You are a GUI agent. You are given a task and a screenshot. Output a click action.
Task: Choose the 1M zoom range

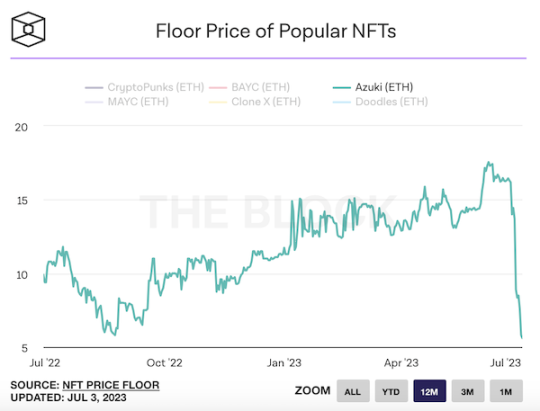point(506,391)
